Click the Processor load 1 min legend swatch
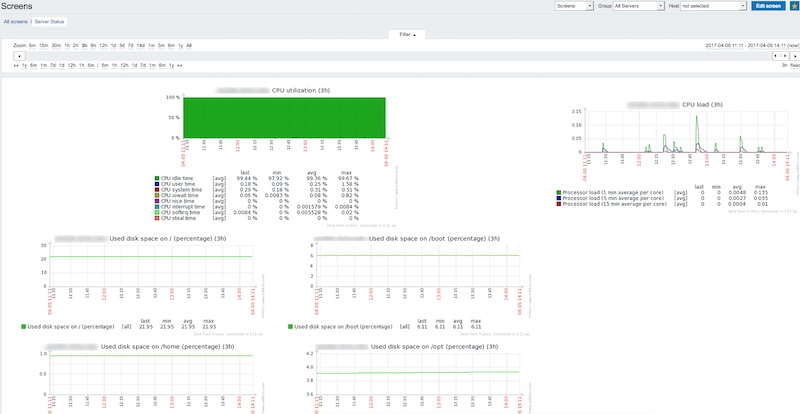800x414 pixels. pos(559,192)
